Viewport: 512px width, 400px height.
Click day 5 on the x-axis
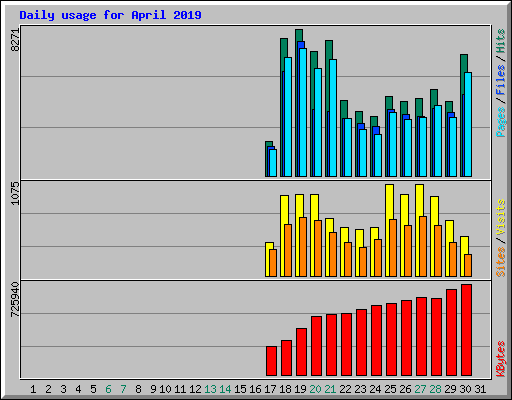click(93, 389)
